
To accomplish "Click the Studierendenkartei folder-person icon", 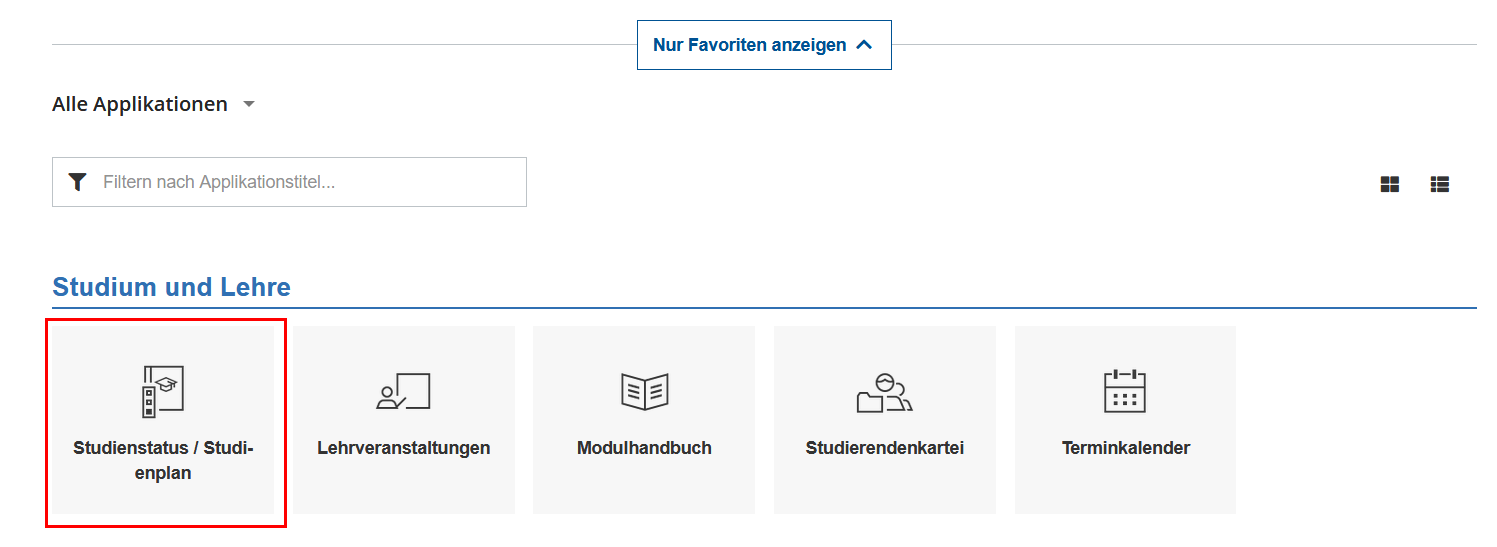I will tap(884, 392).
